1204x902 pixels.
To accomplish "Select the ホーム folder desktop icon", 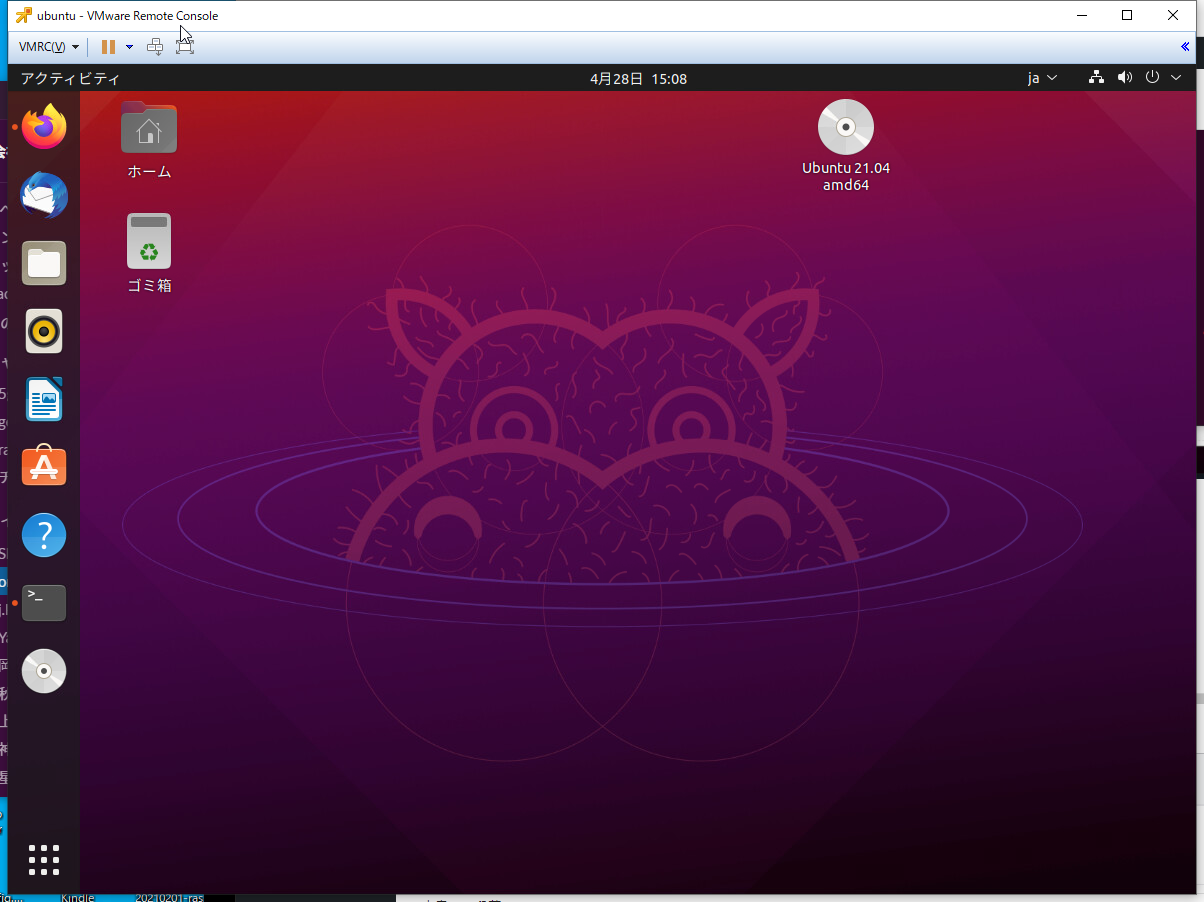I will pos(149,140).
